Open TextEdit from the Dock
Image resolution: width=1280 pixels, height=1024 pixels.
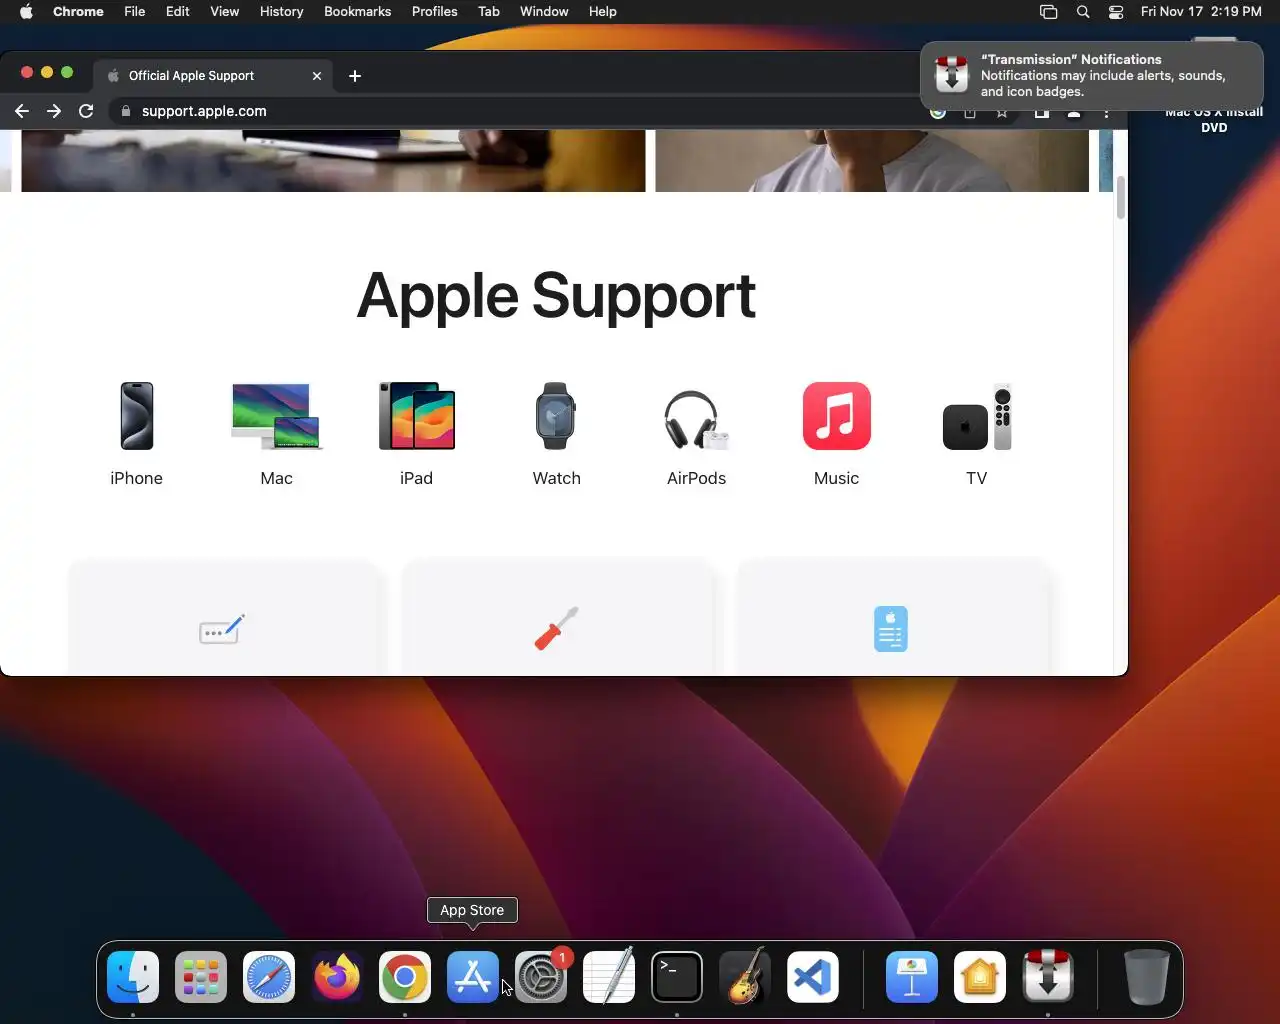pyautogui.click(x=609, y=977)
